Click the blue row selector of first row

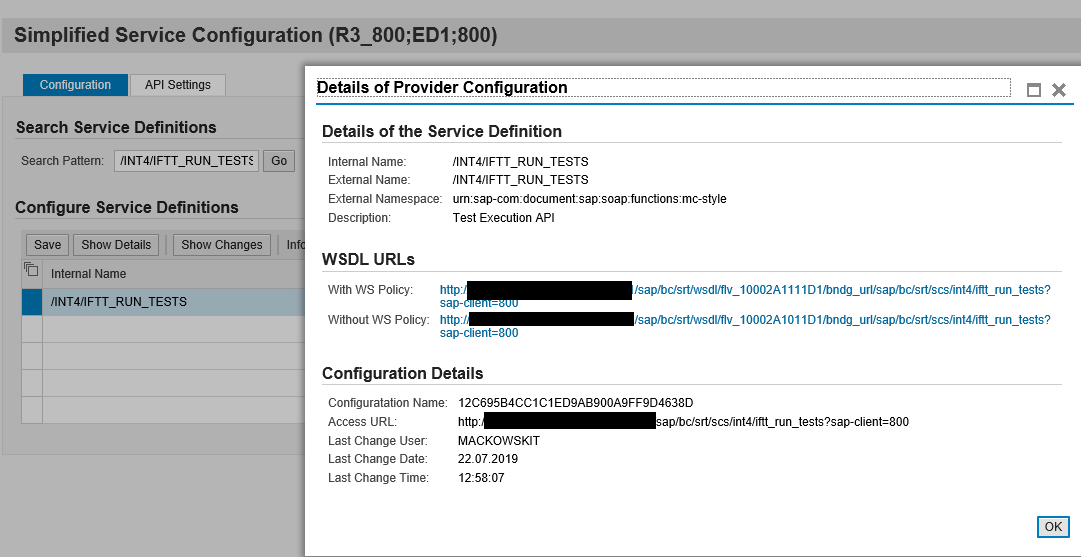pyautogui.click(x=32, y=302)
